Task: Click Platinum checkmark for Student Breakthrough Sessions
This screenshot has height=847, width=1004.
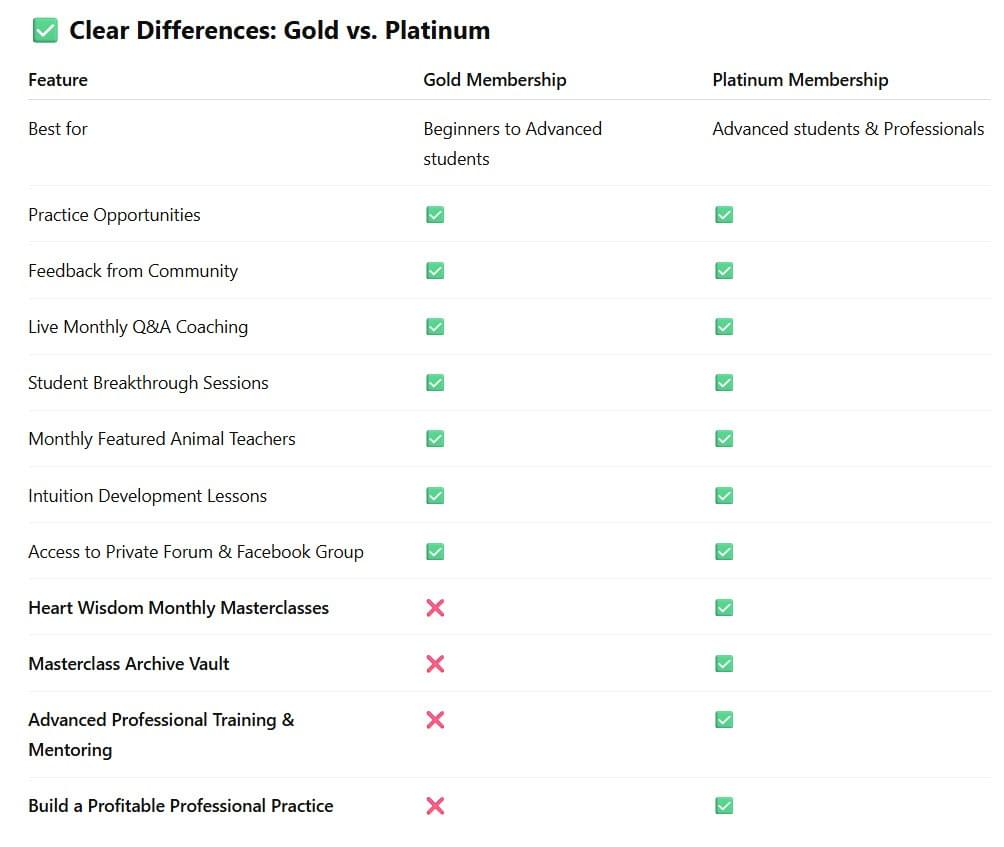Action: pyautogui.click(x=724, y=383)
